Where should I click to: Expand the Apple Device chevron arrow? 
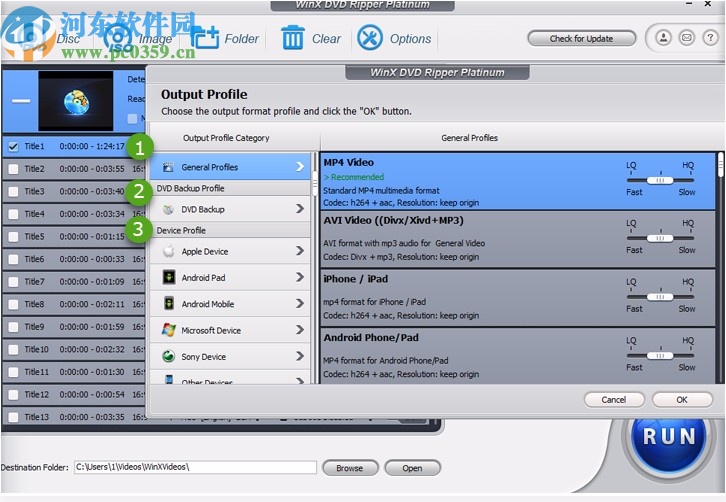300,251
